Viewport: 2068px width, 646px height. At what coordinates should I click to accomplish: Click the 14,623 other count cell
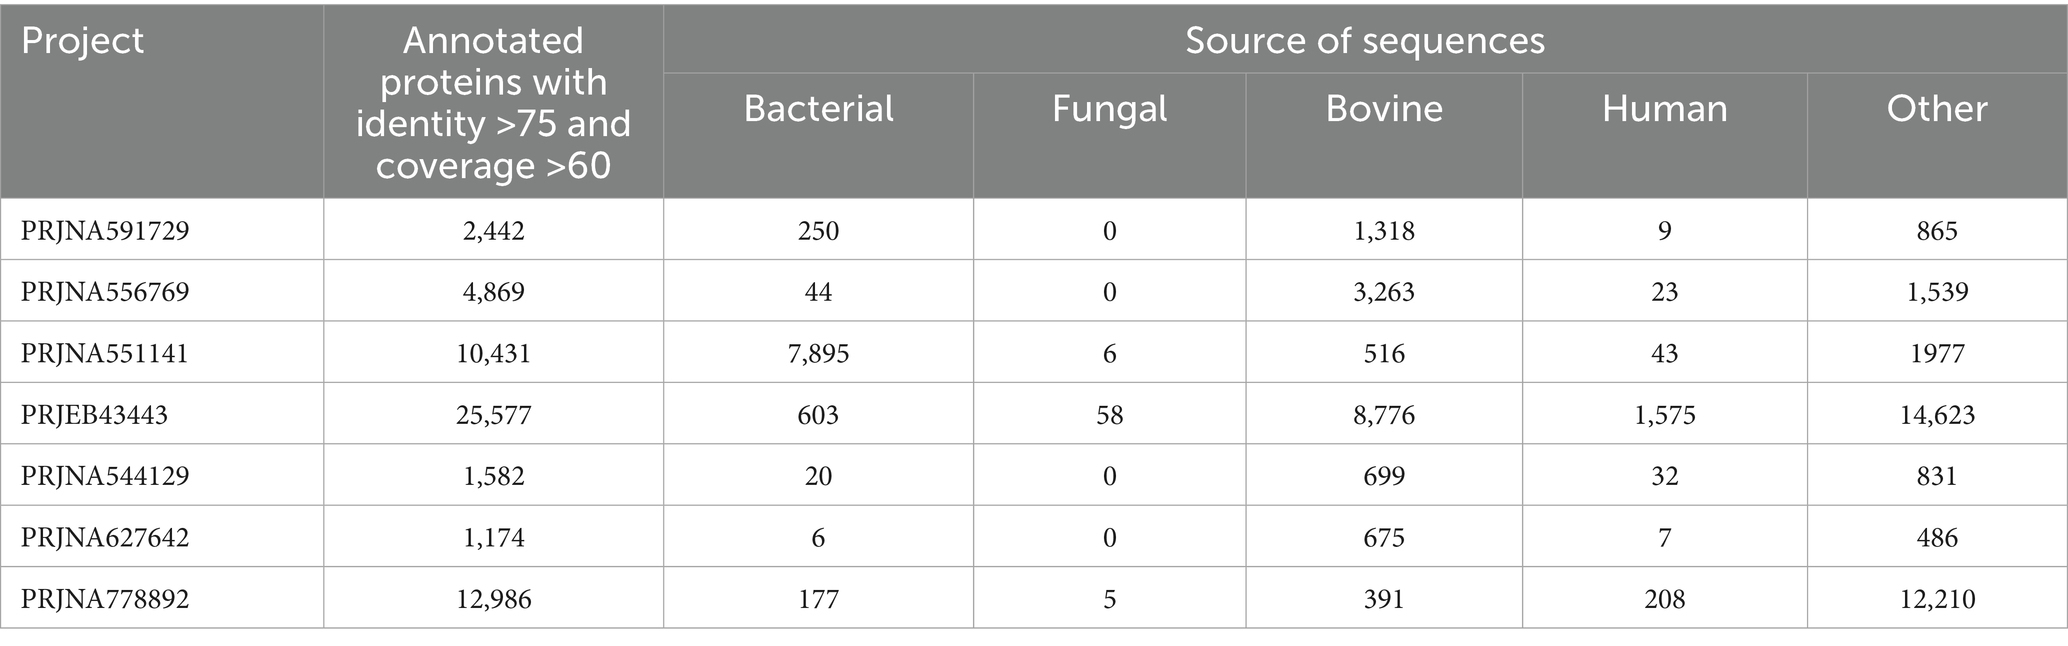click(1937, 415)
